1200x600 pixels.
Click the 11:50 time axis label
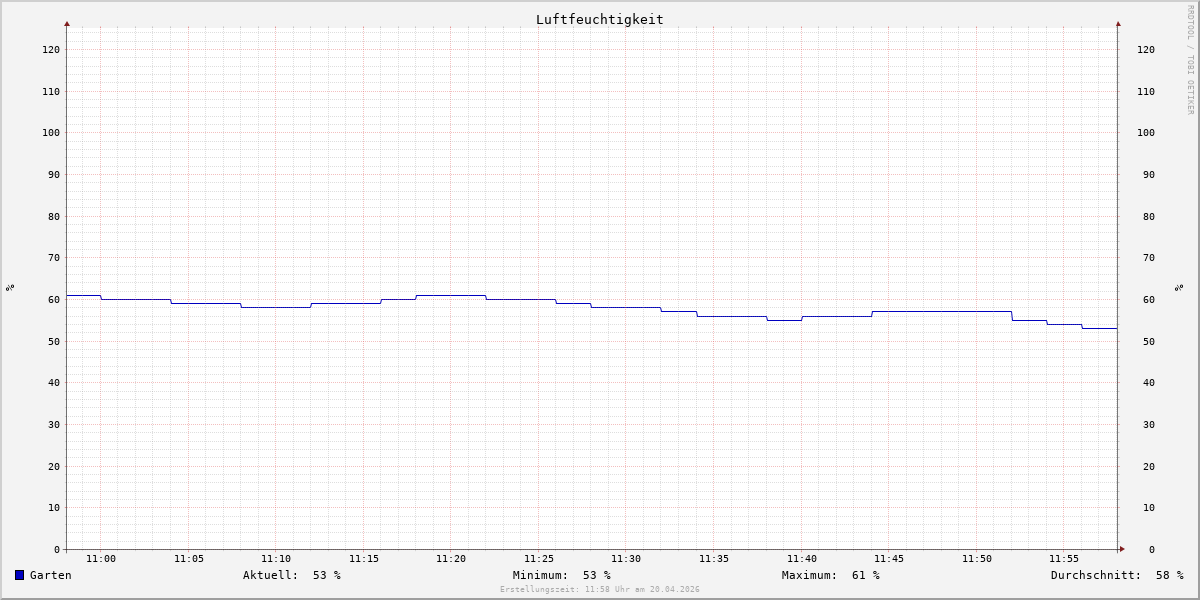coord(977,559)
